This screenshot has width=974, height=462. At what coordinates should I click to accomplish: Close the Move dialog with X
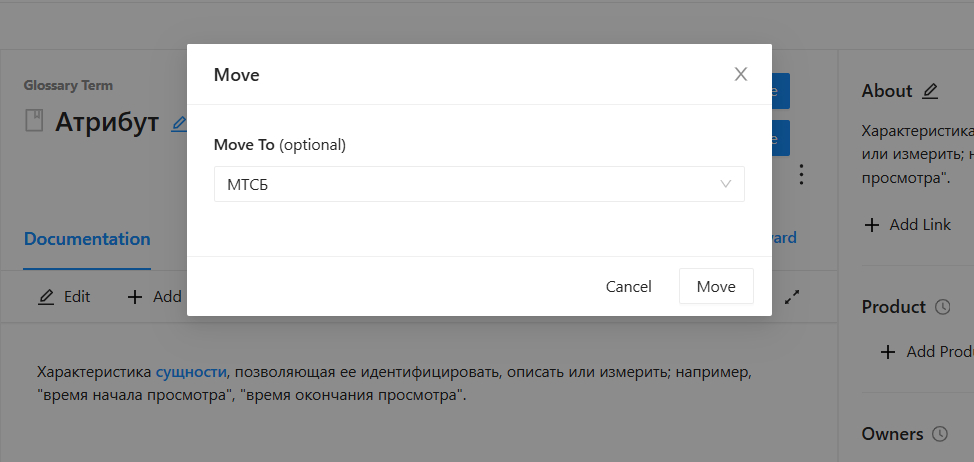(741, 74)
